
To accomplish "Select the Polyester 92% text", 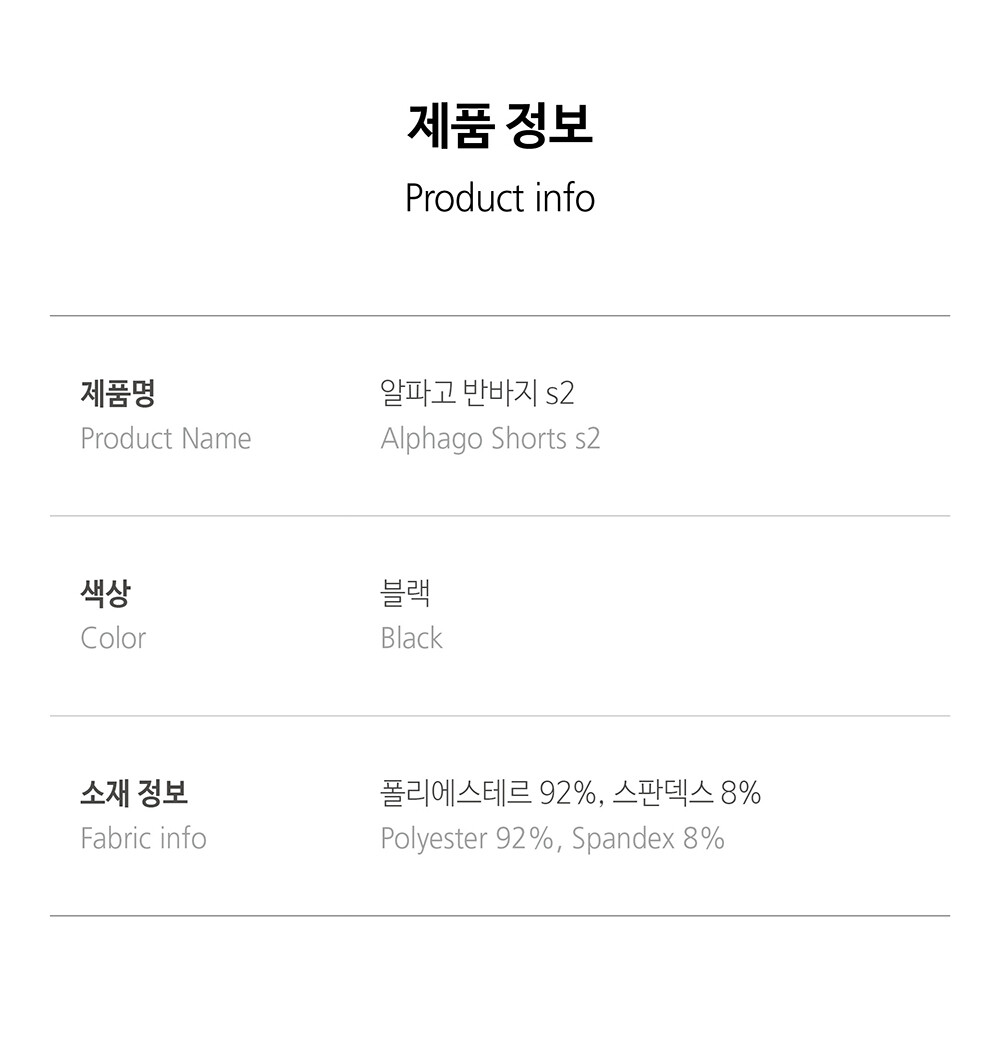I will pyautogui.click(x=468, y=838).
